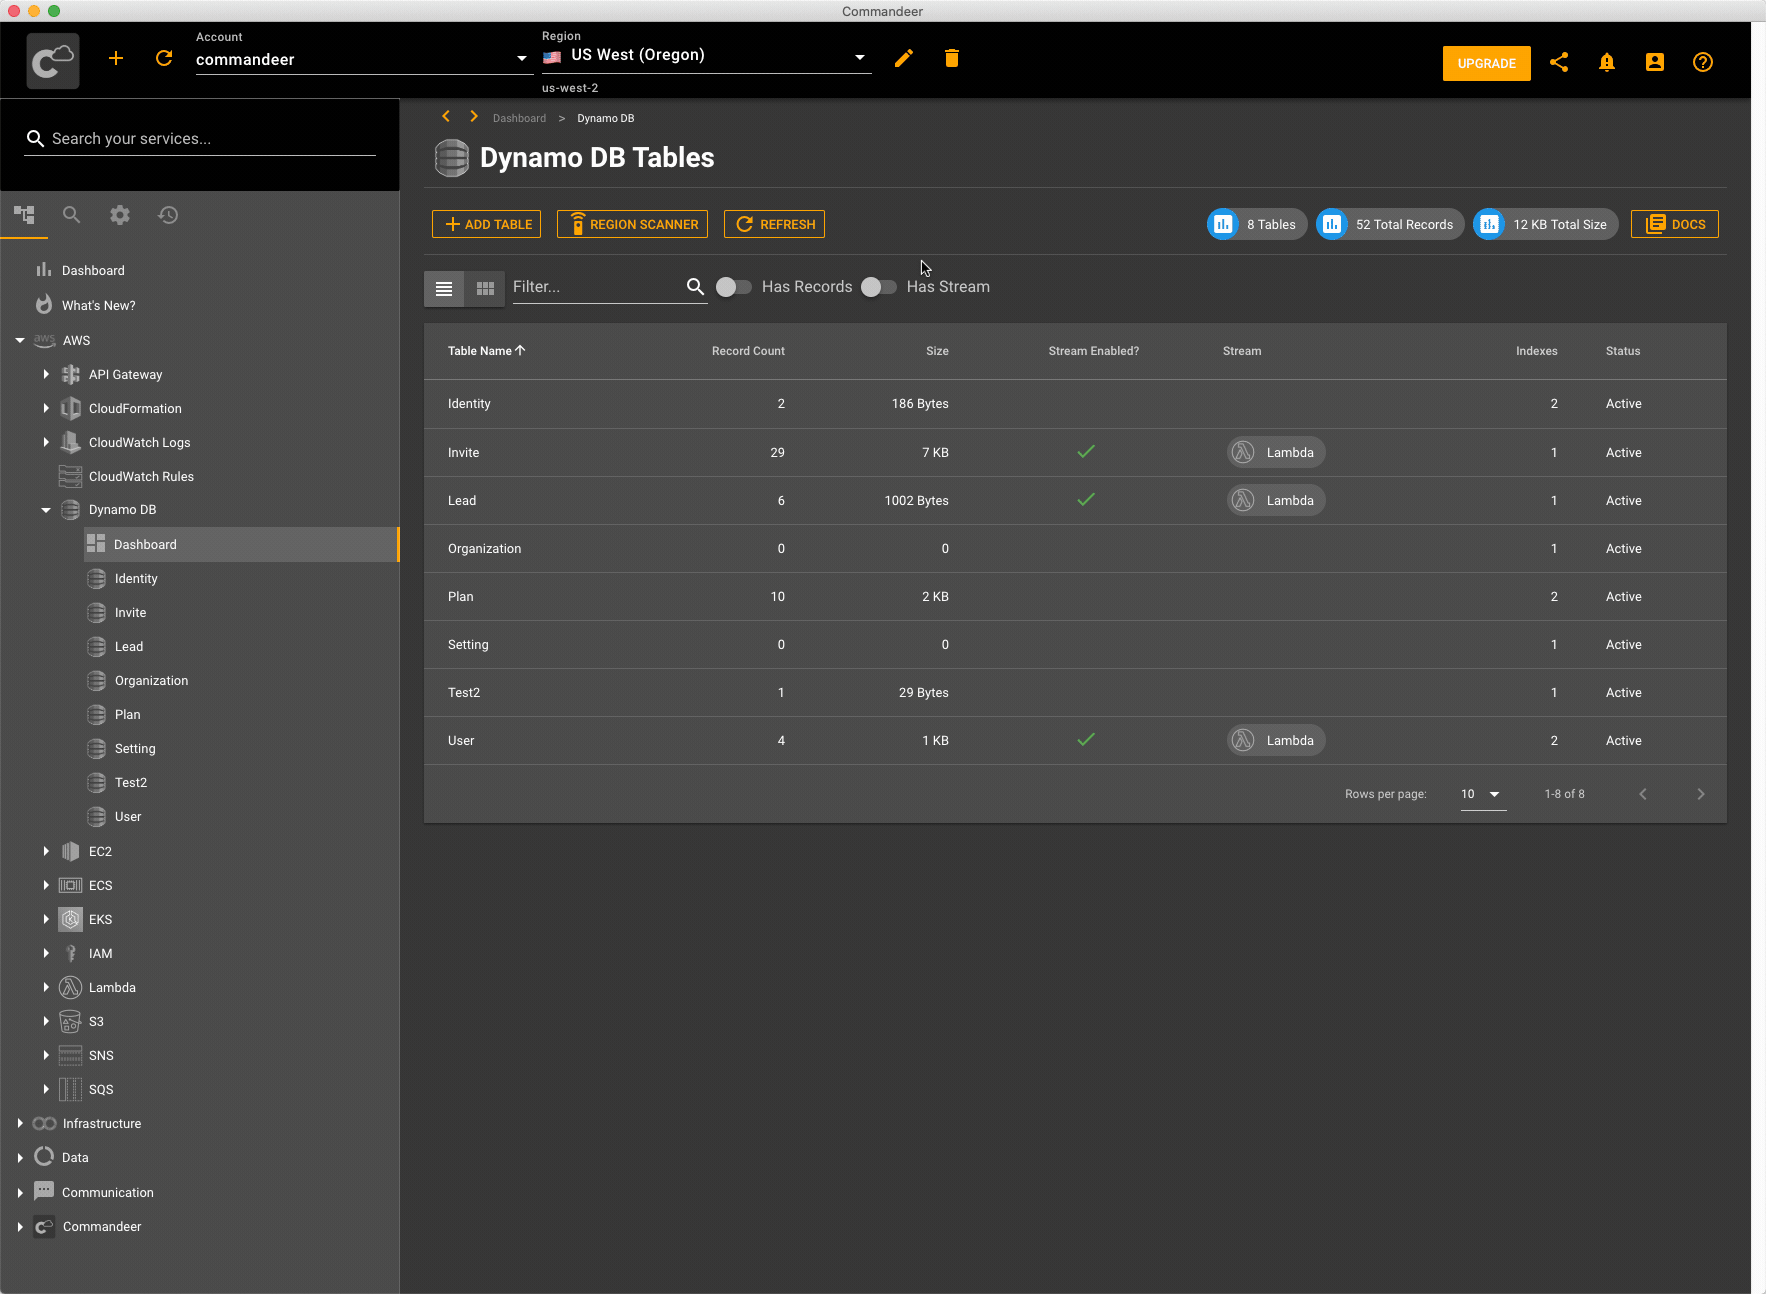
Task: Click the UPGRADE button
Action: (x=1486, y=63)
